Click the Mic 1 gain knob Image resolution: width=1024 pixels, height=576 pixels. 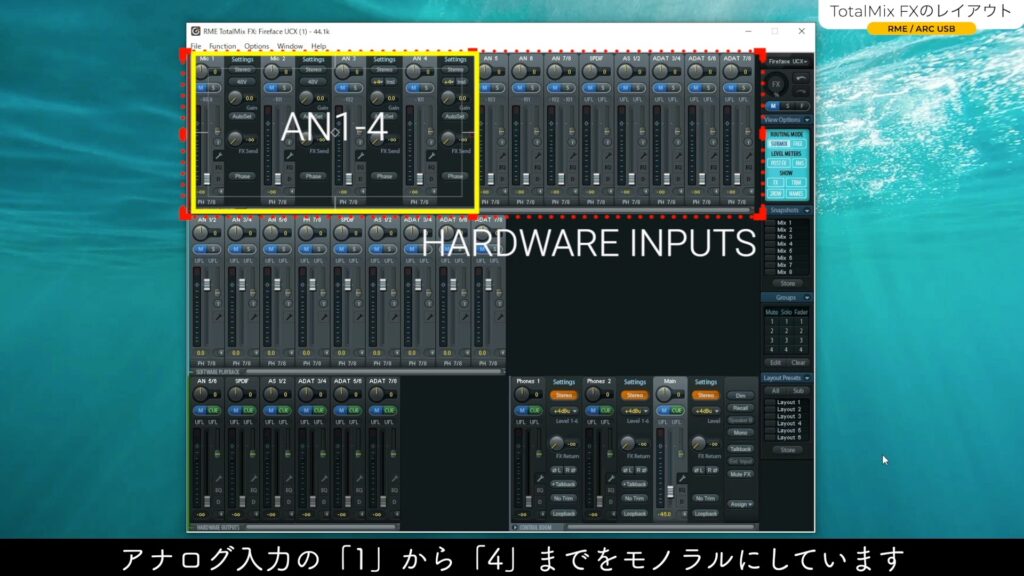235,98
